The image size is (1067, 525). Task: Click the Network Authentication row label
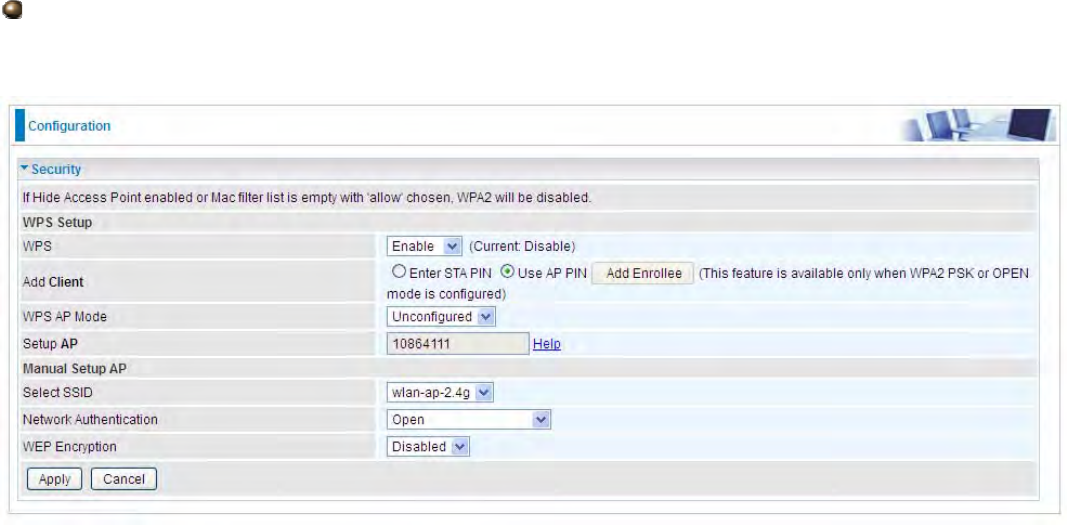tap(90, 420)
